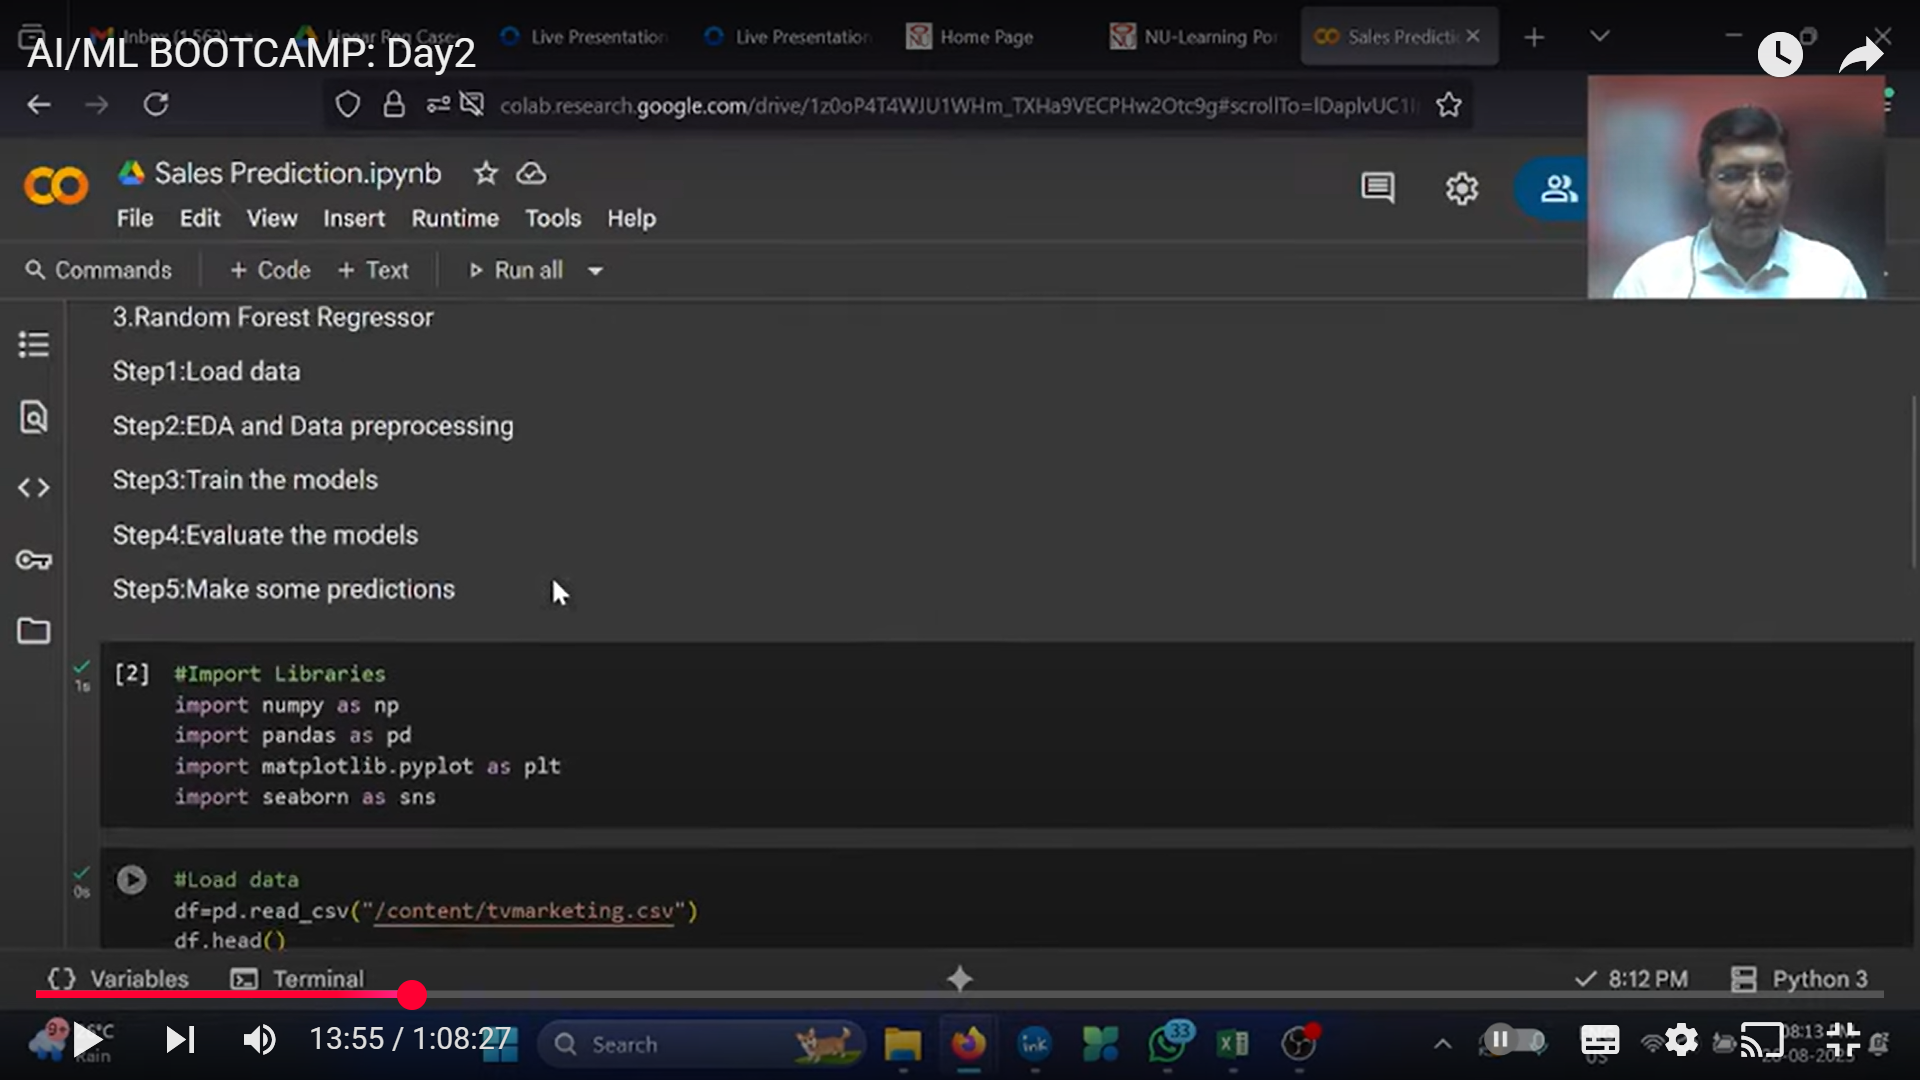The image size is (1920, 1080).
Task: Open the secrets key icon in the sidebar
Action: pyautogui.click(x=33, y=560)
